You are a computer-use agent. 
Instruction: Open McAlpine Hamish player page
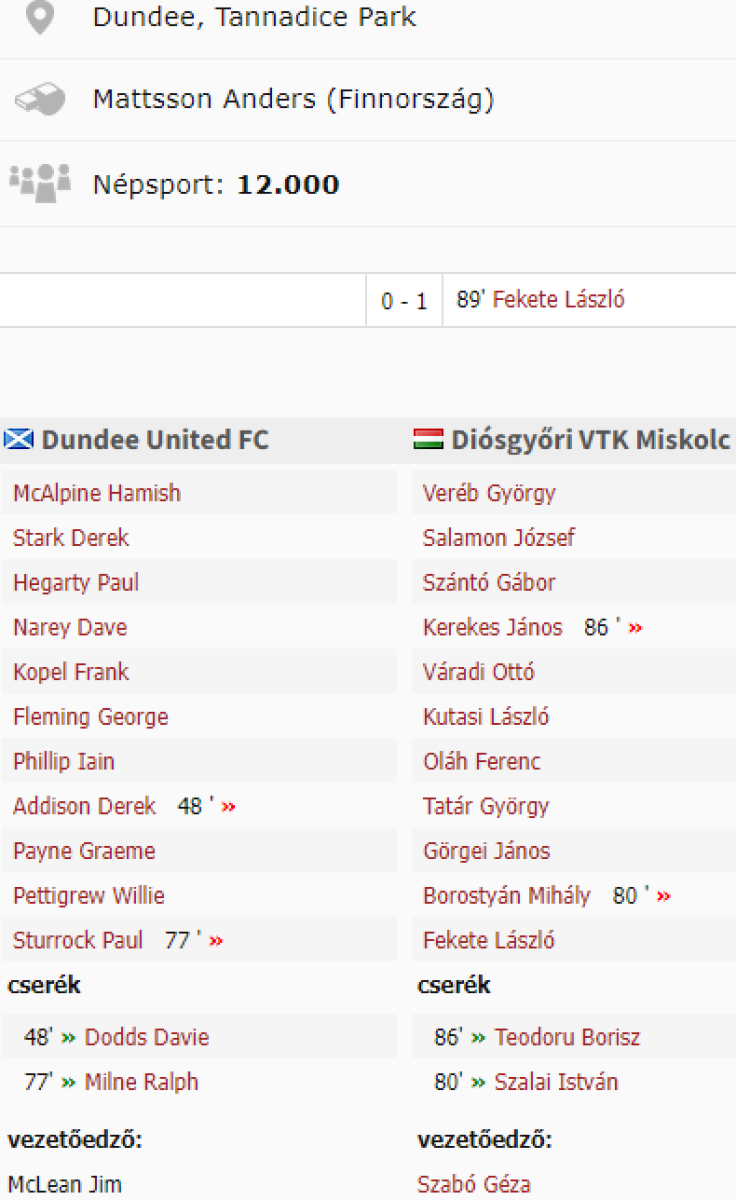coord(97,493)
